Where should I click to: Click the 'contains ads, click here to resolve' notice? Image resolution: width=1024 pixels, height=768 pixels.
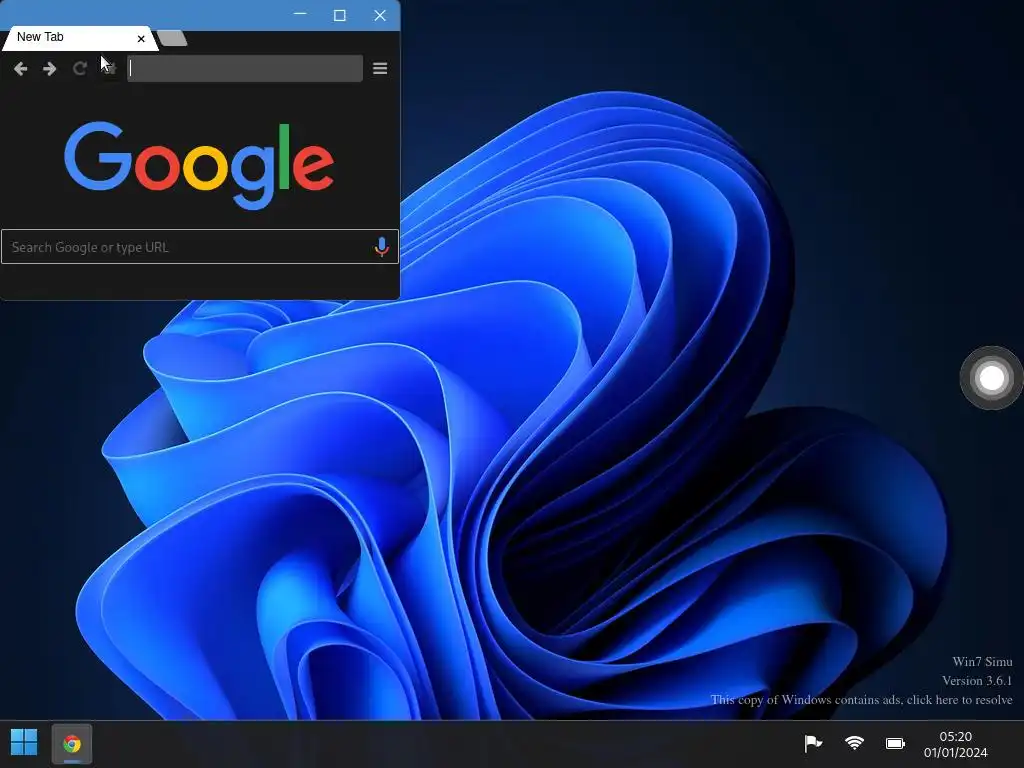[861, 699]
